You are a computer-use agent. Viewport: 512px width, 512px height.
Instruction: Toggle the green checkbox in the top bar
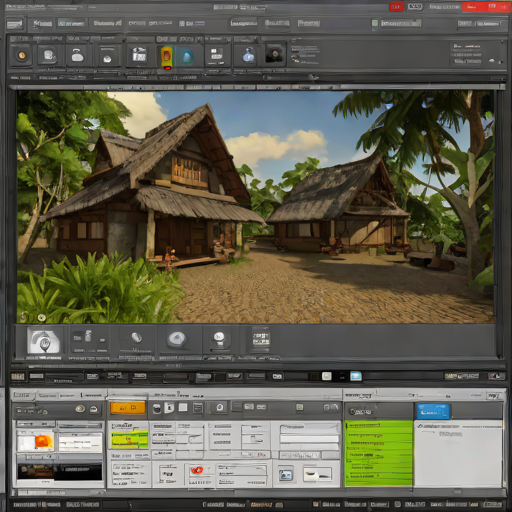coord(375,23)
